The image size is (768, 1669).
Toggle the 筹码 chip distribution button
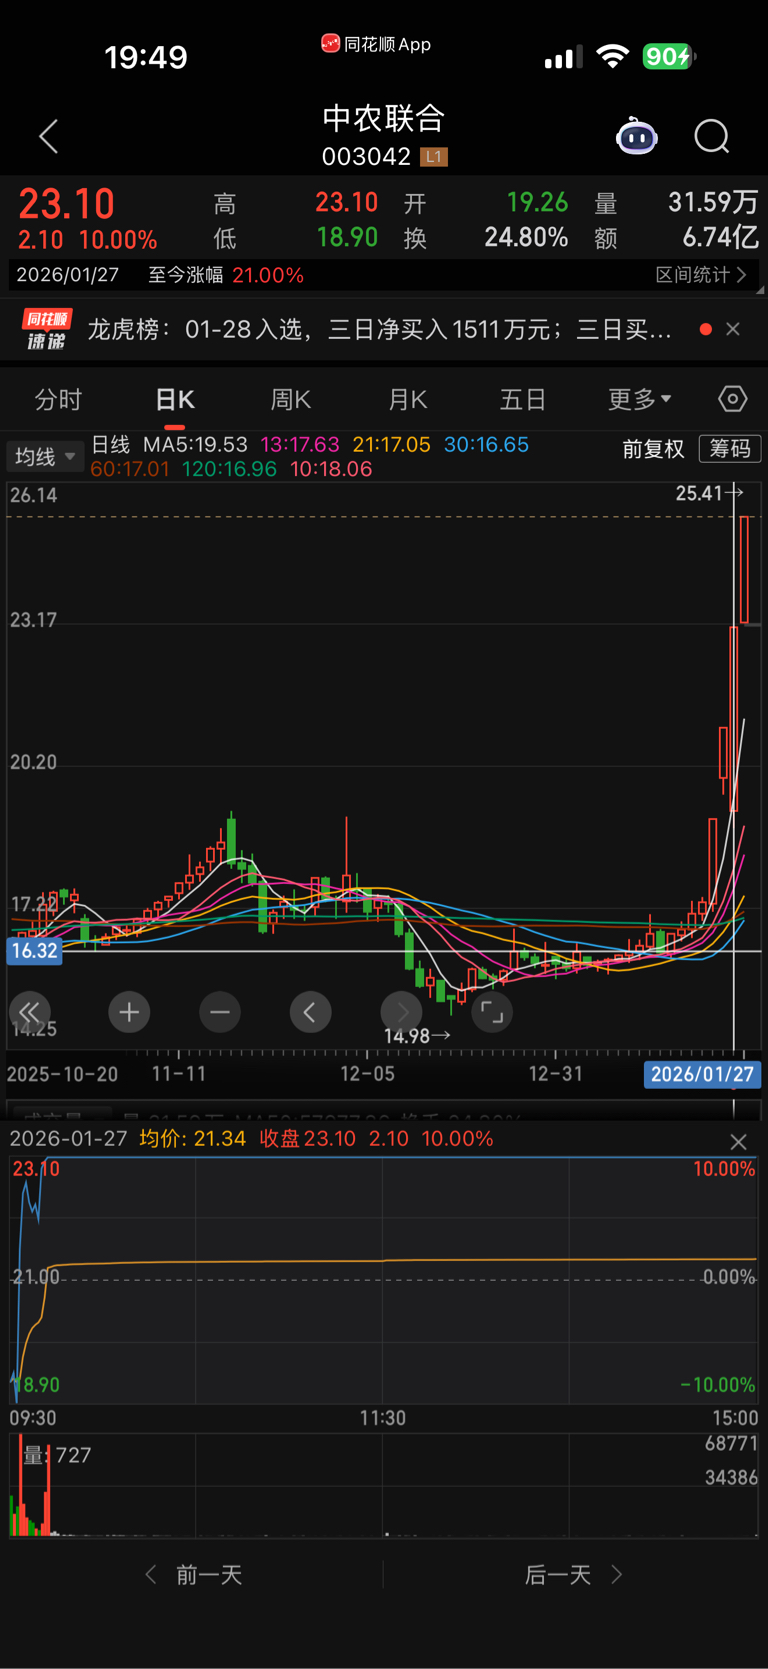coord(730,449)
